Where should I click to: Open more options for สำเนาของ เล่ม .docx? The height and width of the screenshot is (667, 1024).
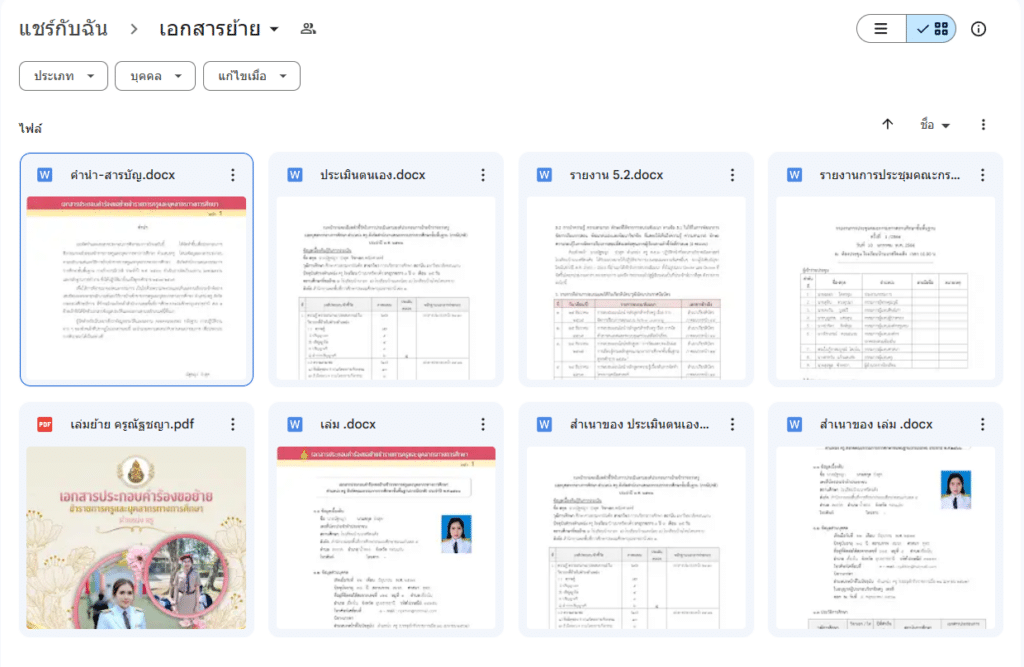[x=982, y=424]
